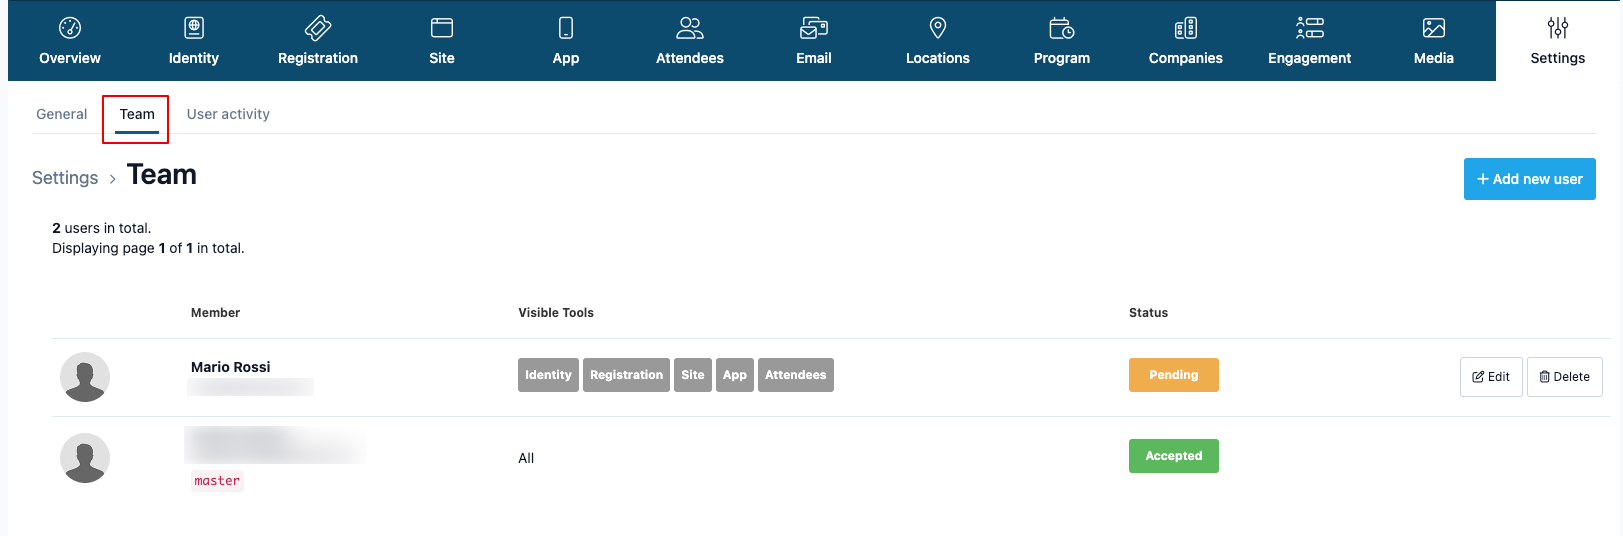
Task: Open the Media image icon
Action: (1434, 28)
